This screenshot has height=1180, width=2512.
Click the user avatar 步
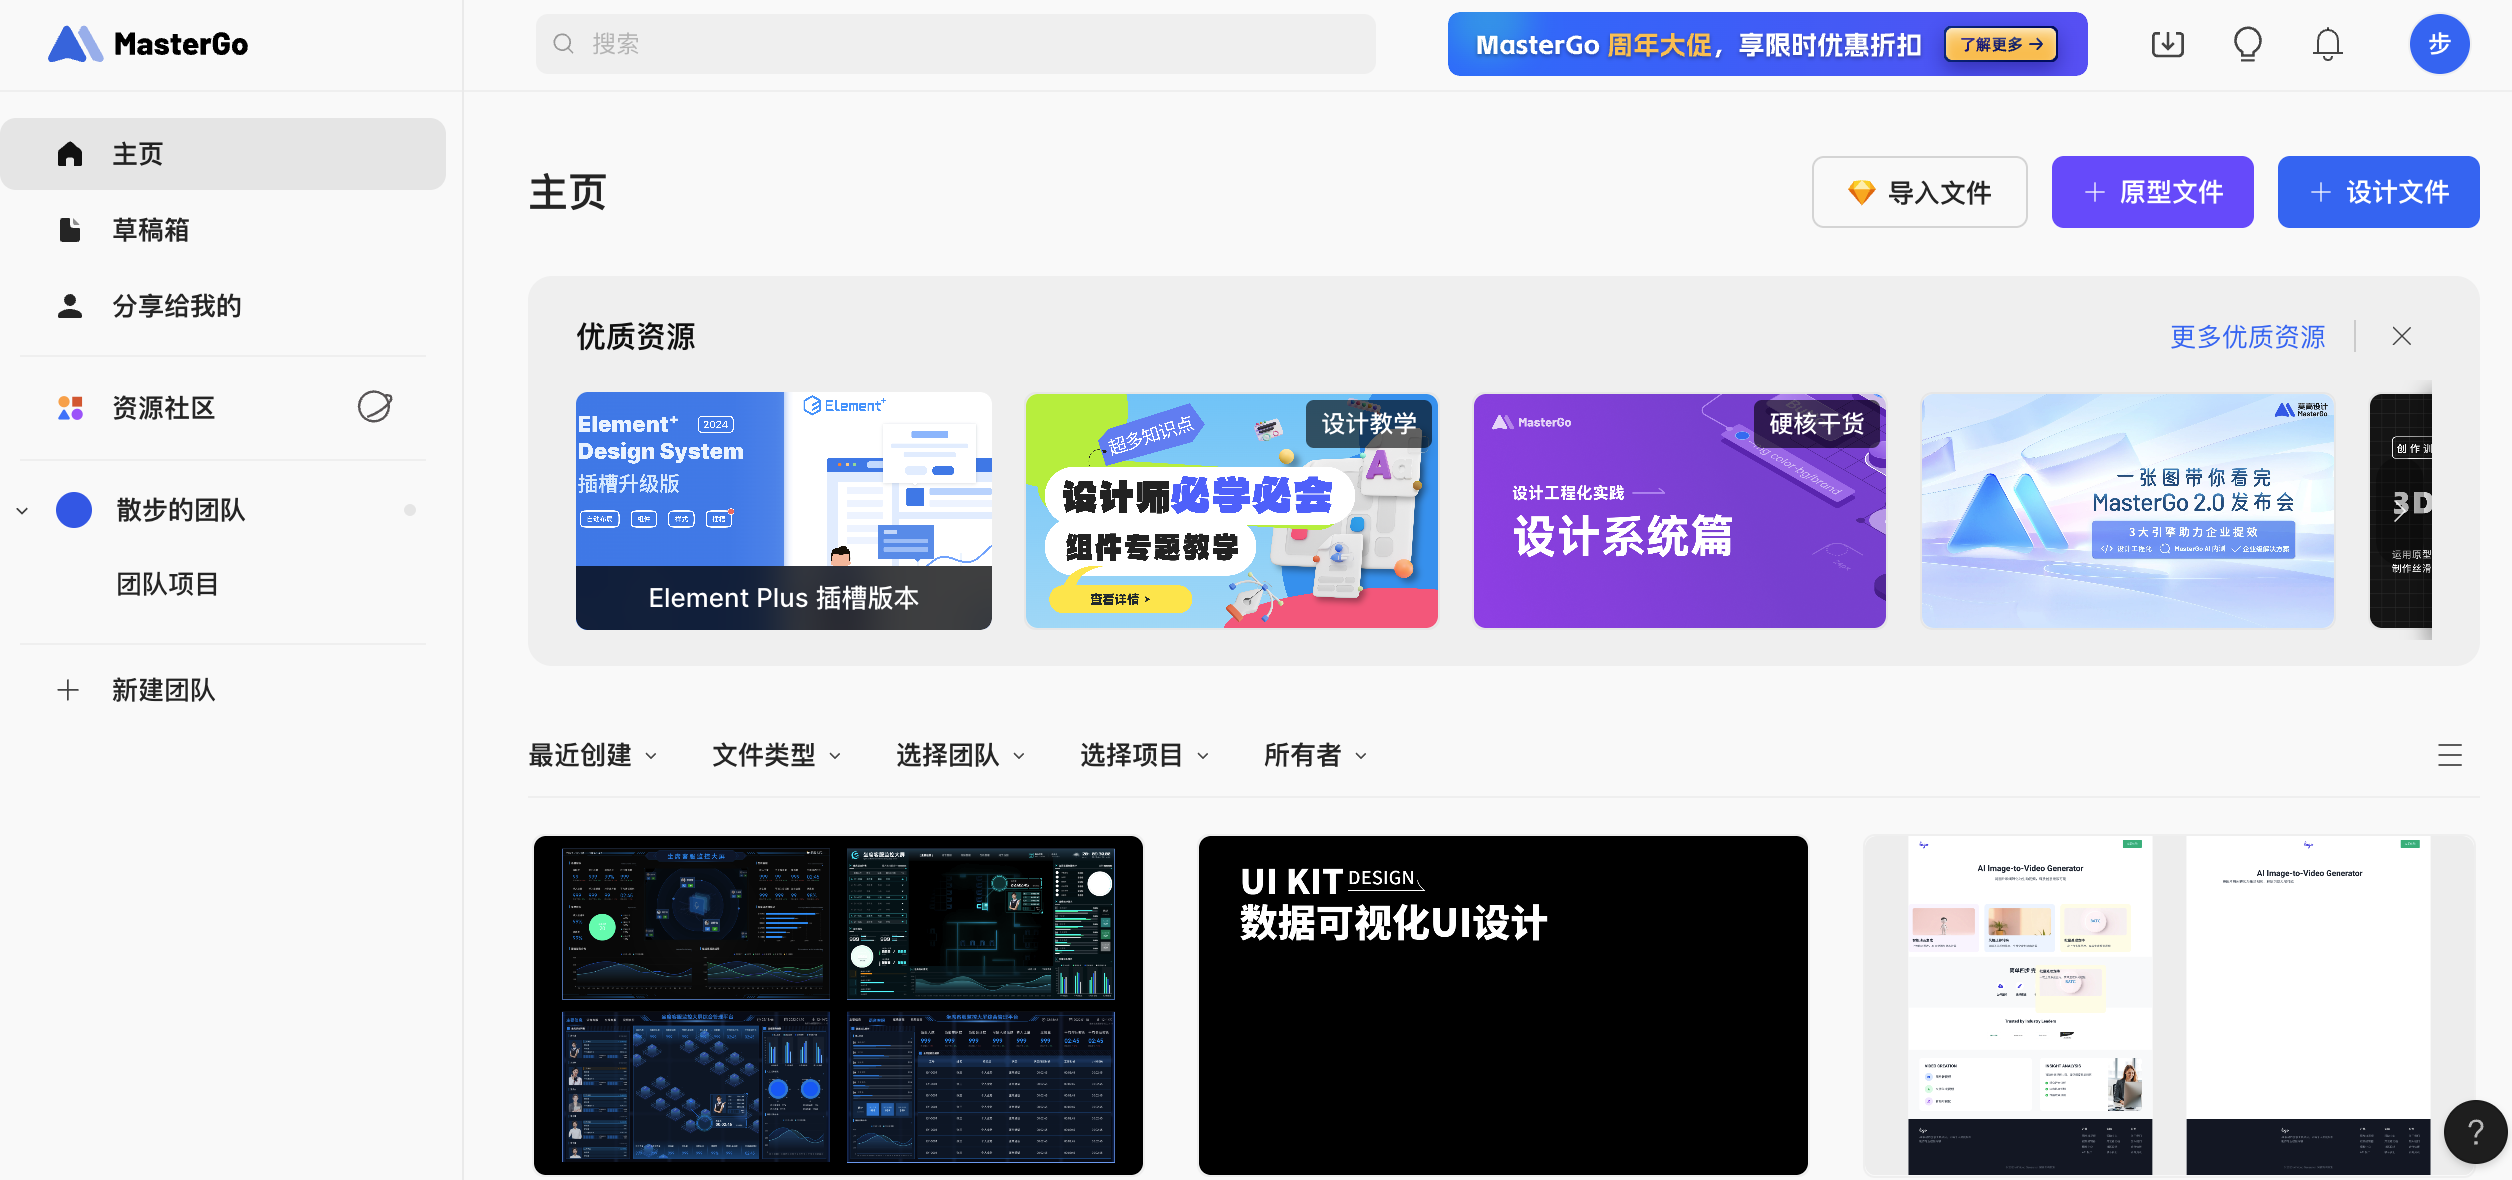click(x=2438, y=44)
